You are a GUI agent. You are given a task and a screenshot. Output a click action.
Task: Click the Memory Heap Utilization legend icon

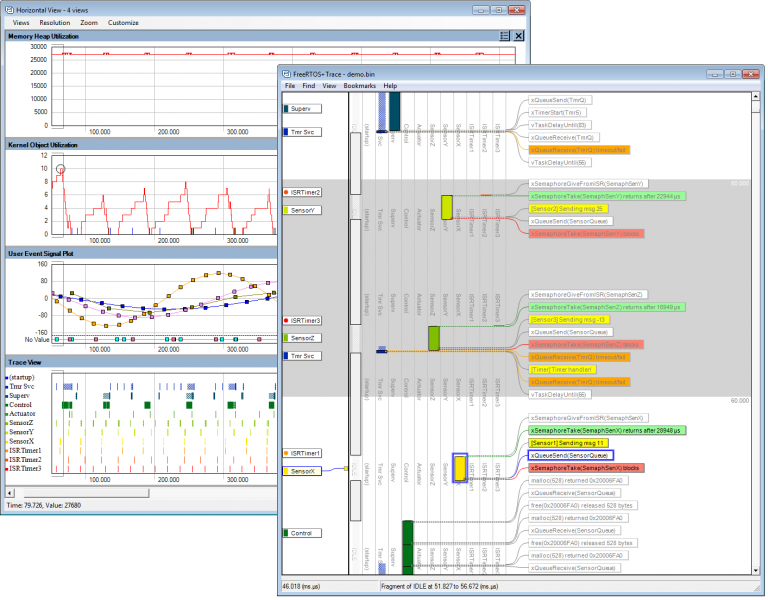tap(504, 36)
